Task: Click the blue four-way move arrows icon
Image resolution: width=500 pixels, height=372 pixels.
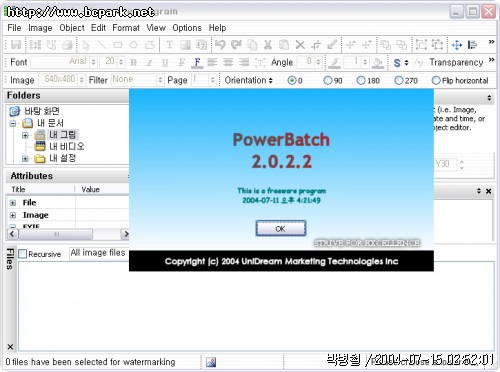Action: 457,45
